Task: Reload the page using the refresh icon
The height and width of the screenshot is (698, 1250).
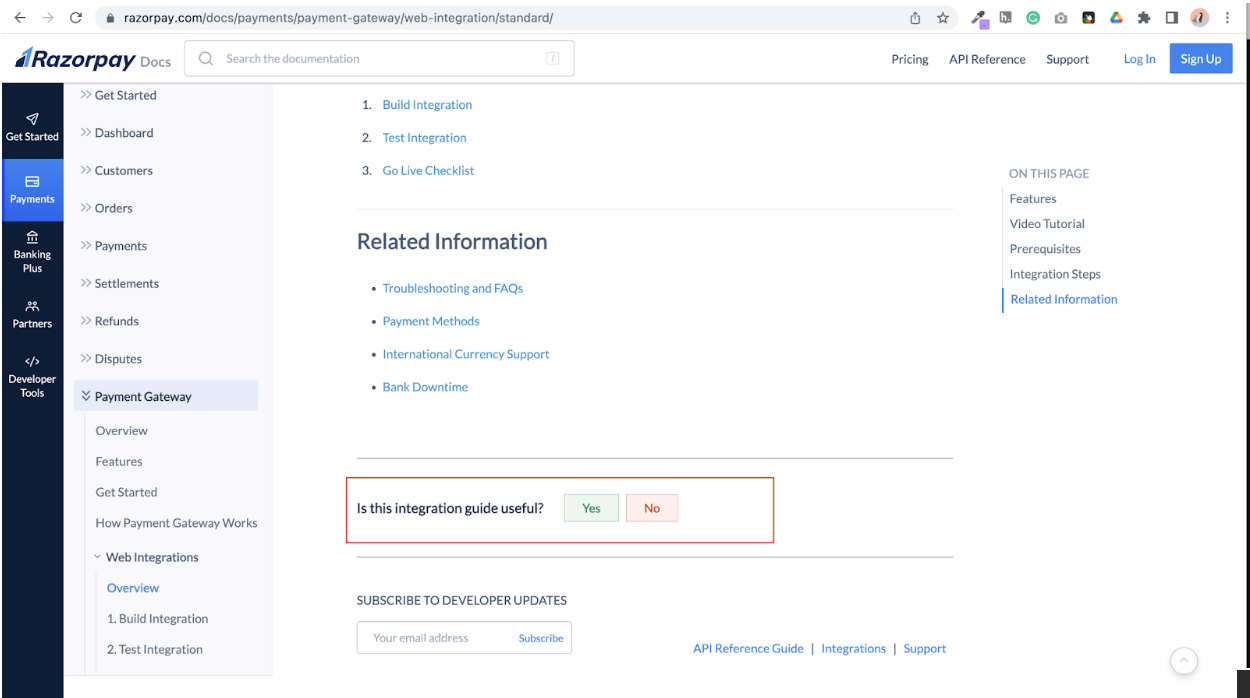Action: (x=75, y=17)
